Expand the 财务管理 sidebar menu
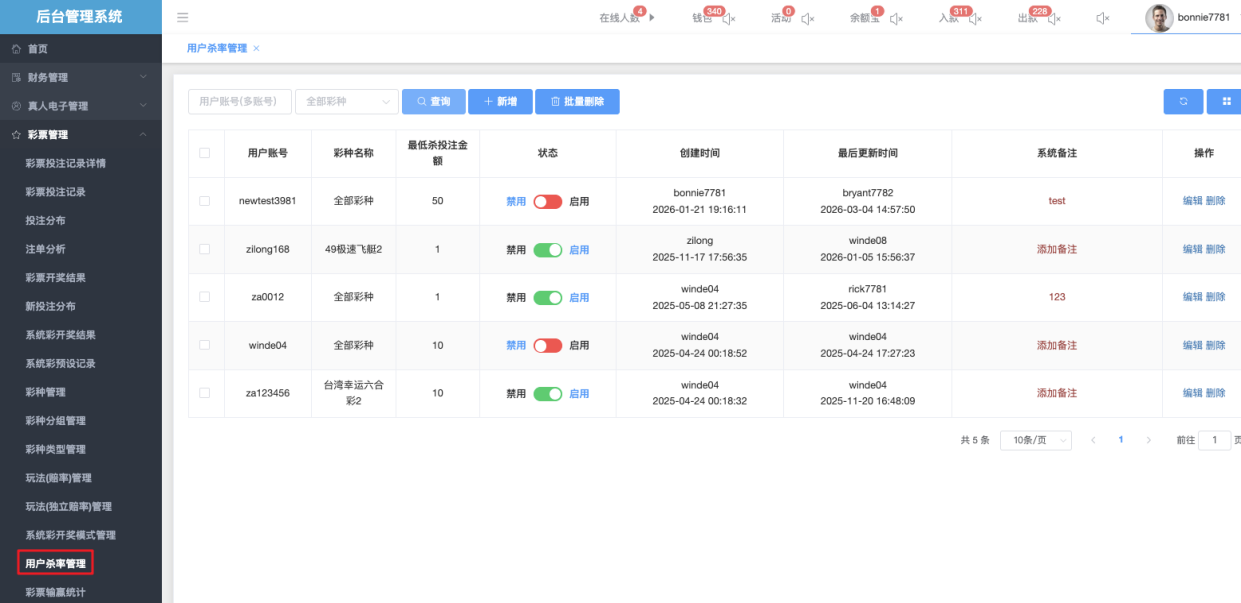Viewport: 1241px width, 603px height. 80,77
